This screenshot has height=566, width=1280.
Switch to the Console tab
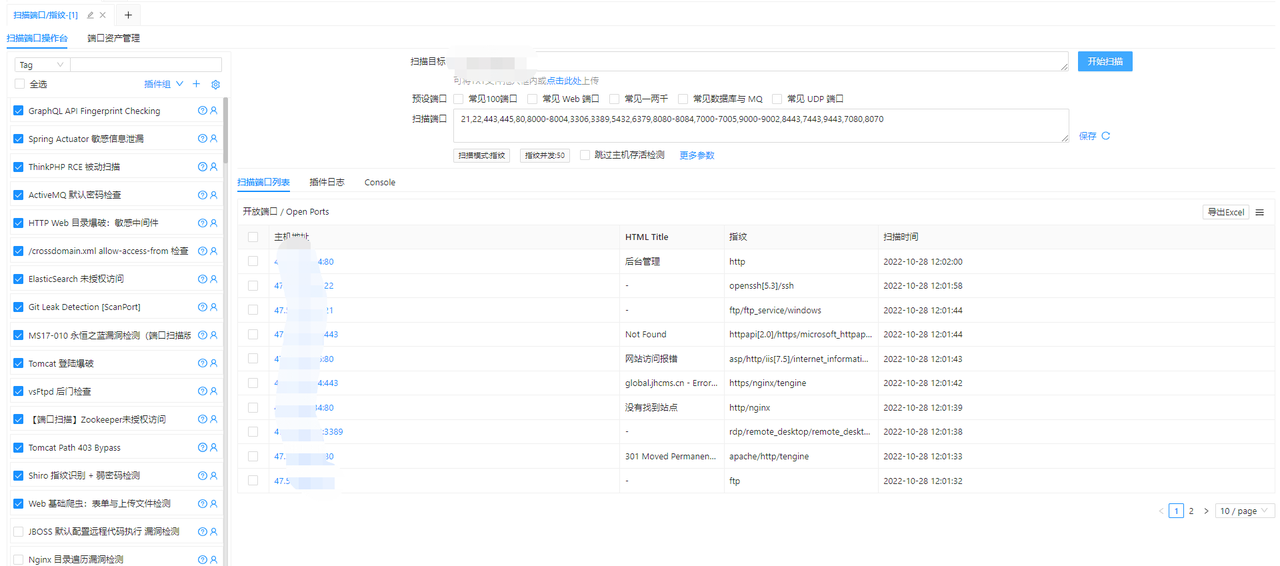pyautogui.click(x=379, y=182)
